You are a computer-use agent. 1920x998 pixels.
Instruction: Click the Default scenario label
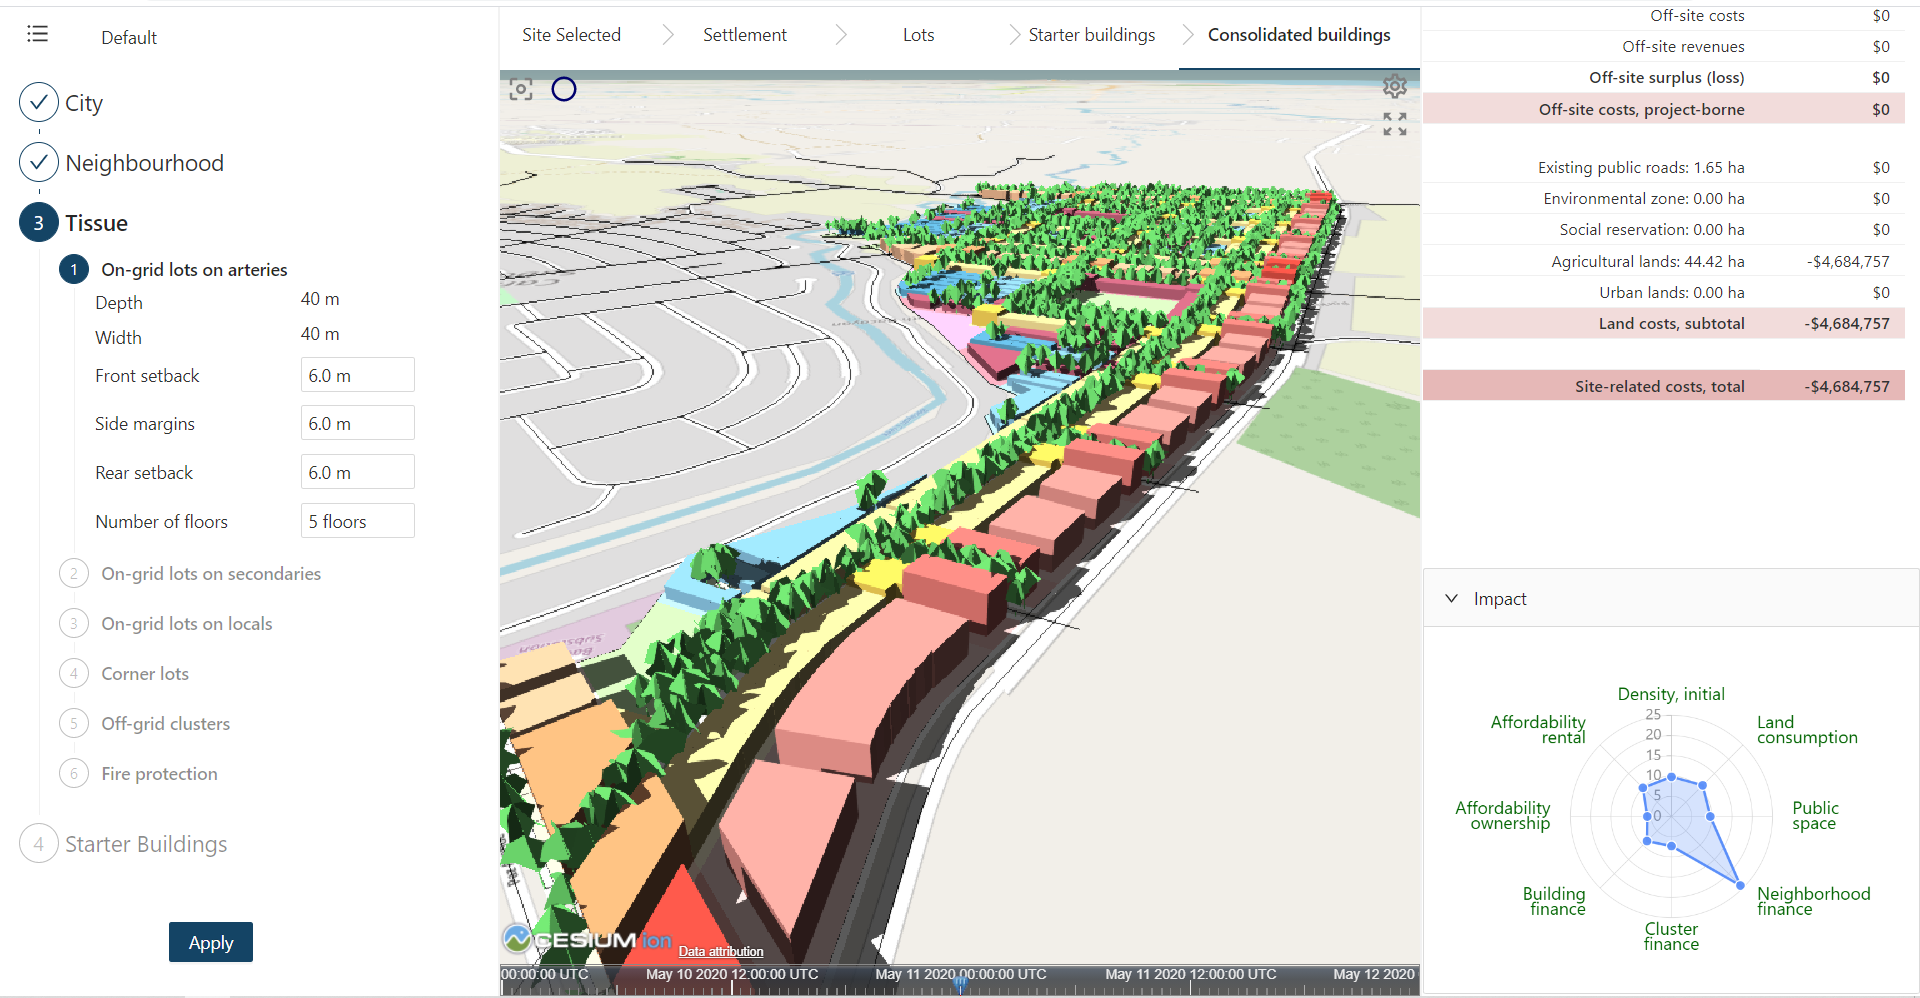click(129, 37)
